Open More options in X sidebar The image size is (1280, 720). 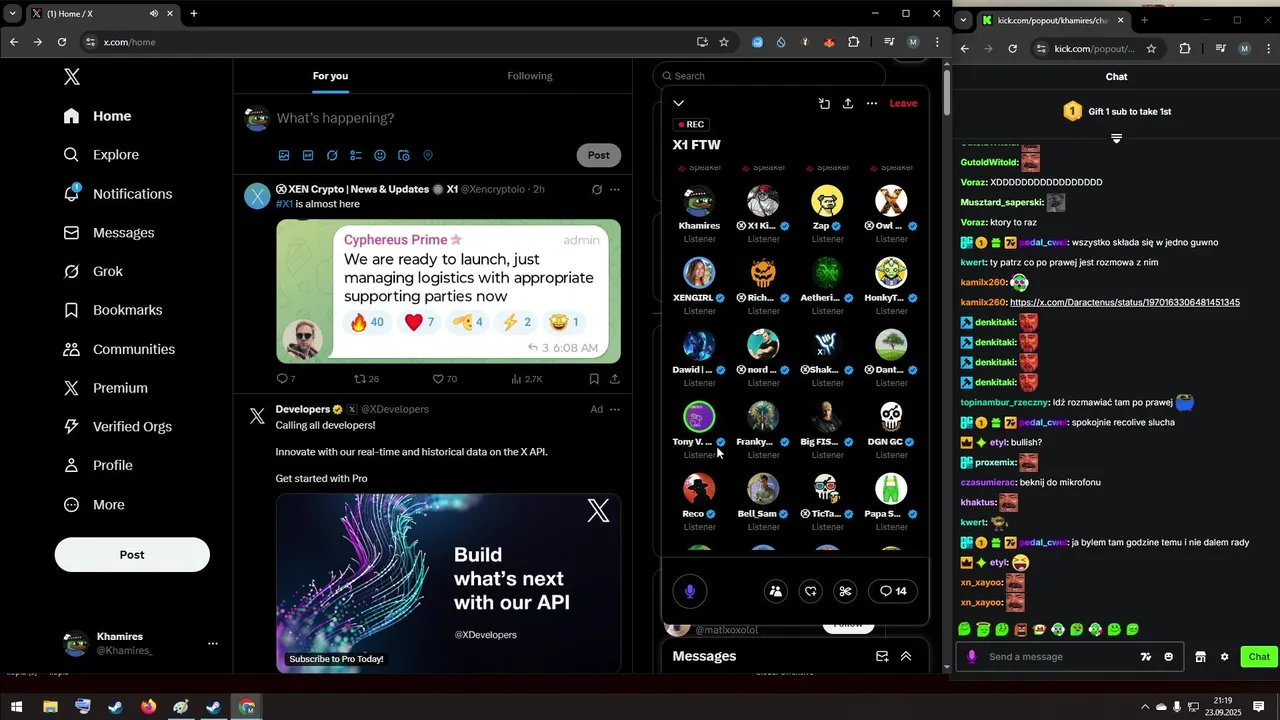[x=94, y=505]
